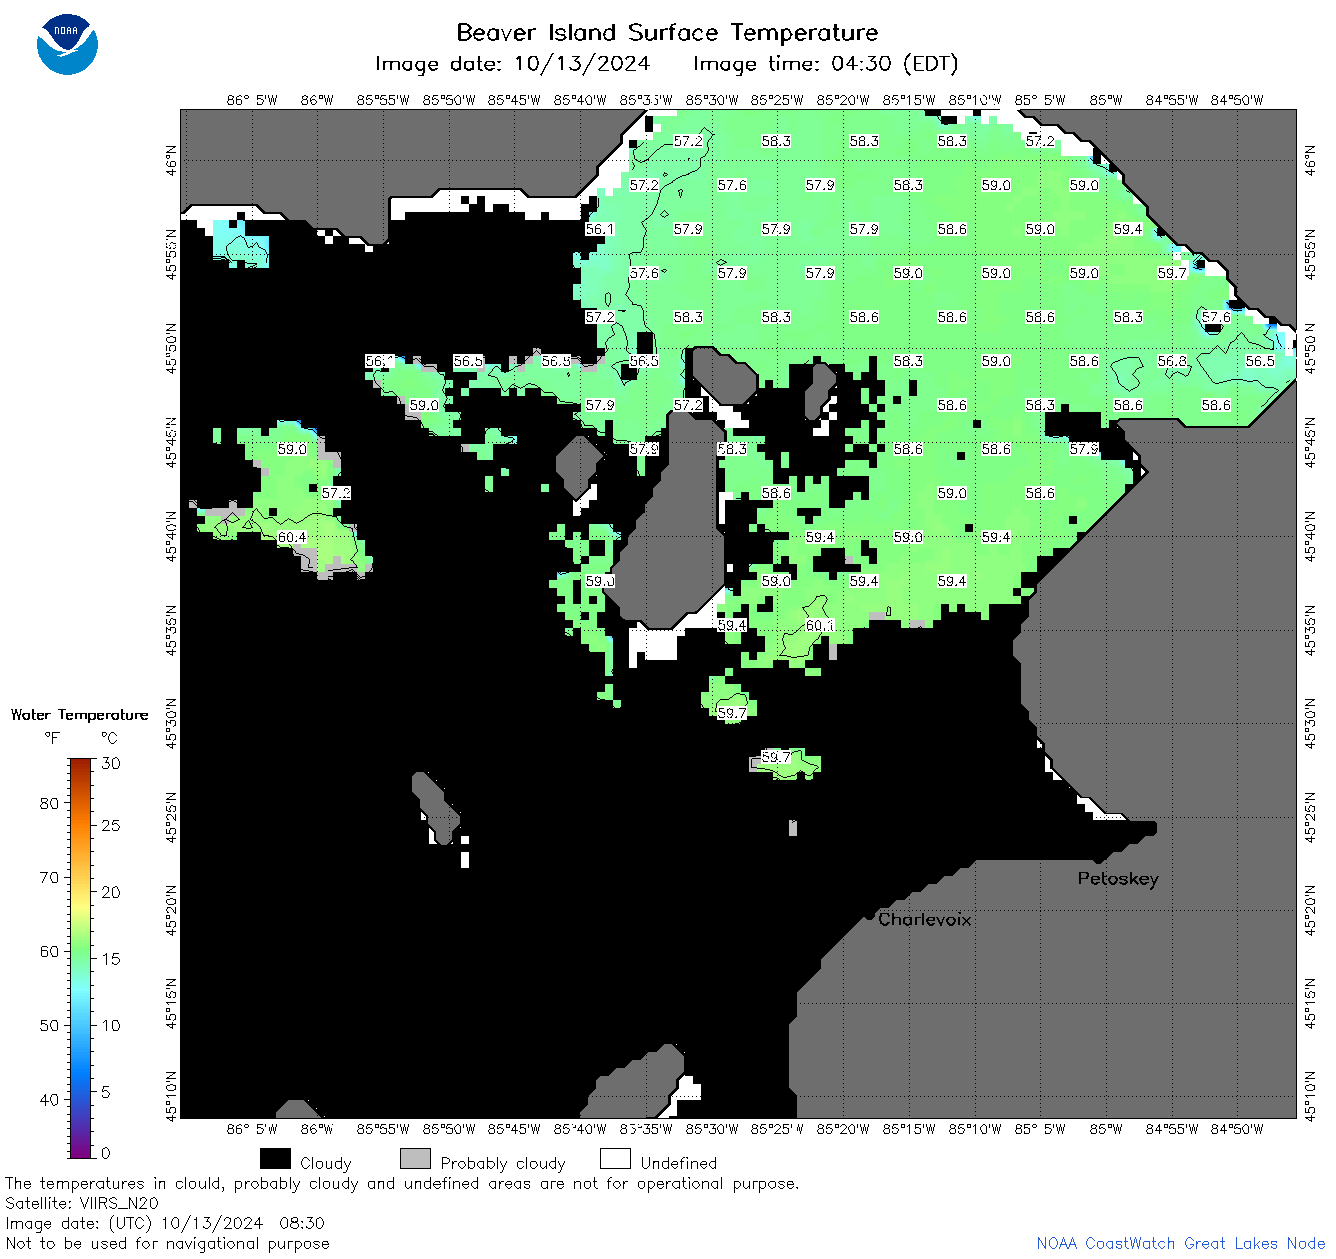Click the 80 Fahrenheit tick label
1336x1259 pixels.
coord(49,804)
